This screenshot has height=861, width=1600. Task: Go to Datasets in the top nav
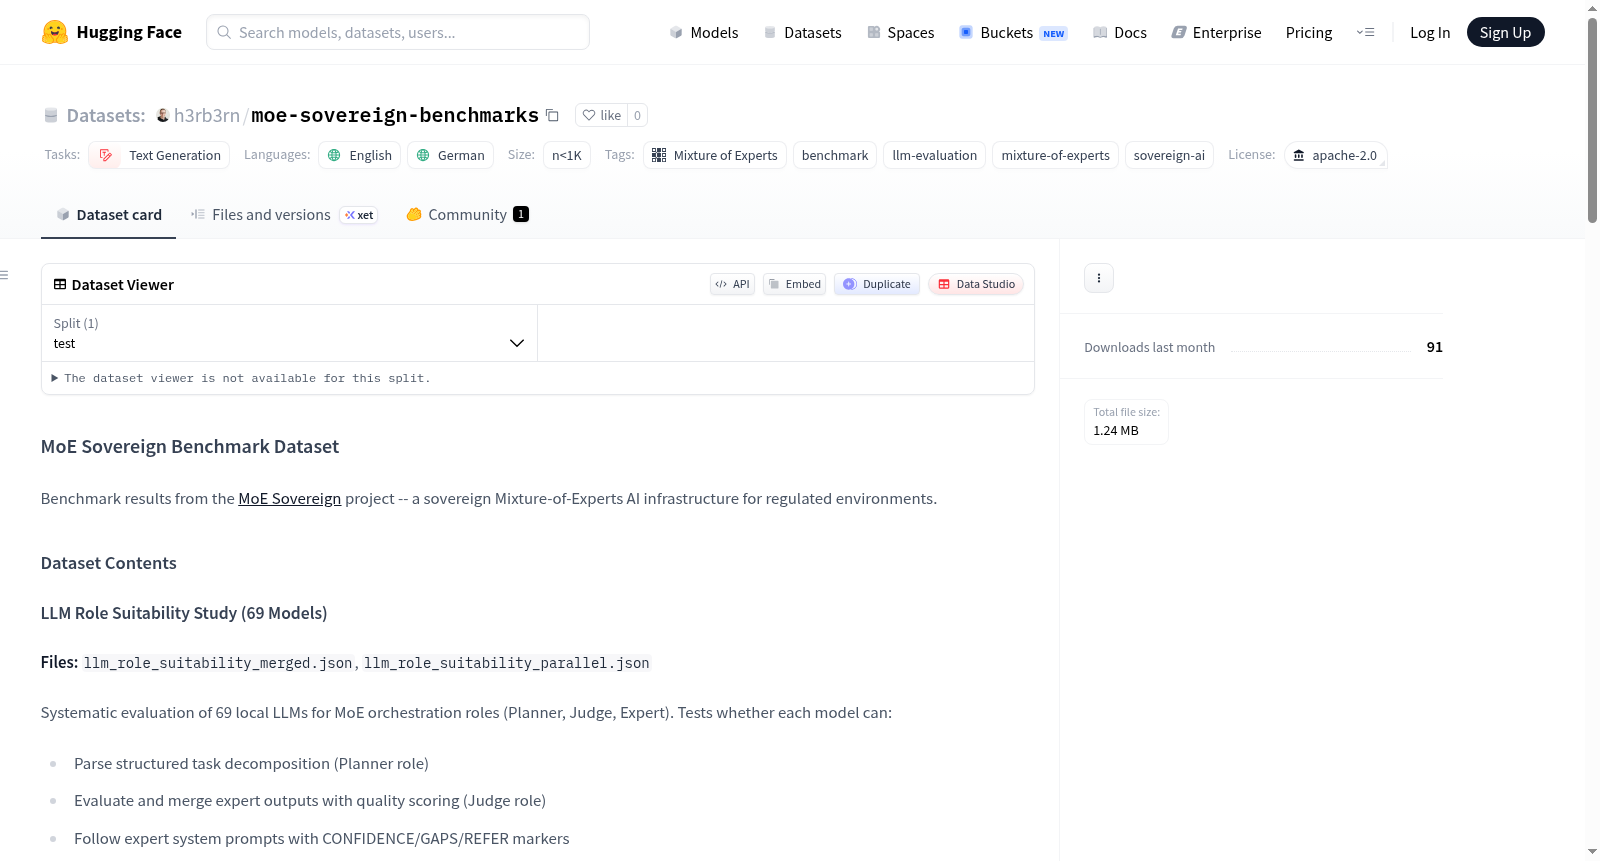tap(803, 32)
